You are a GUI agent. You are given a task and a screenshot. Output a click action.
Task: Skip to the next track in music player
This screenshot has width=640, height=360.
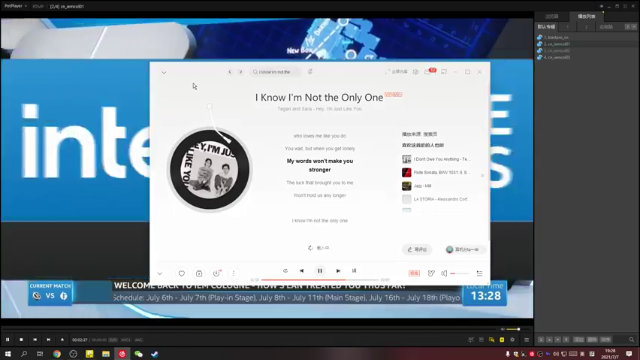point(338,271)
